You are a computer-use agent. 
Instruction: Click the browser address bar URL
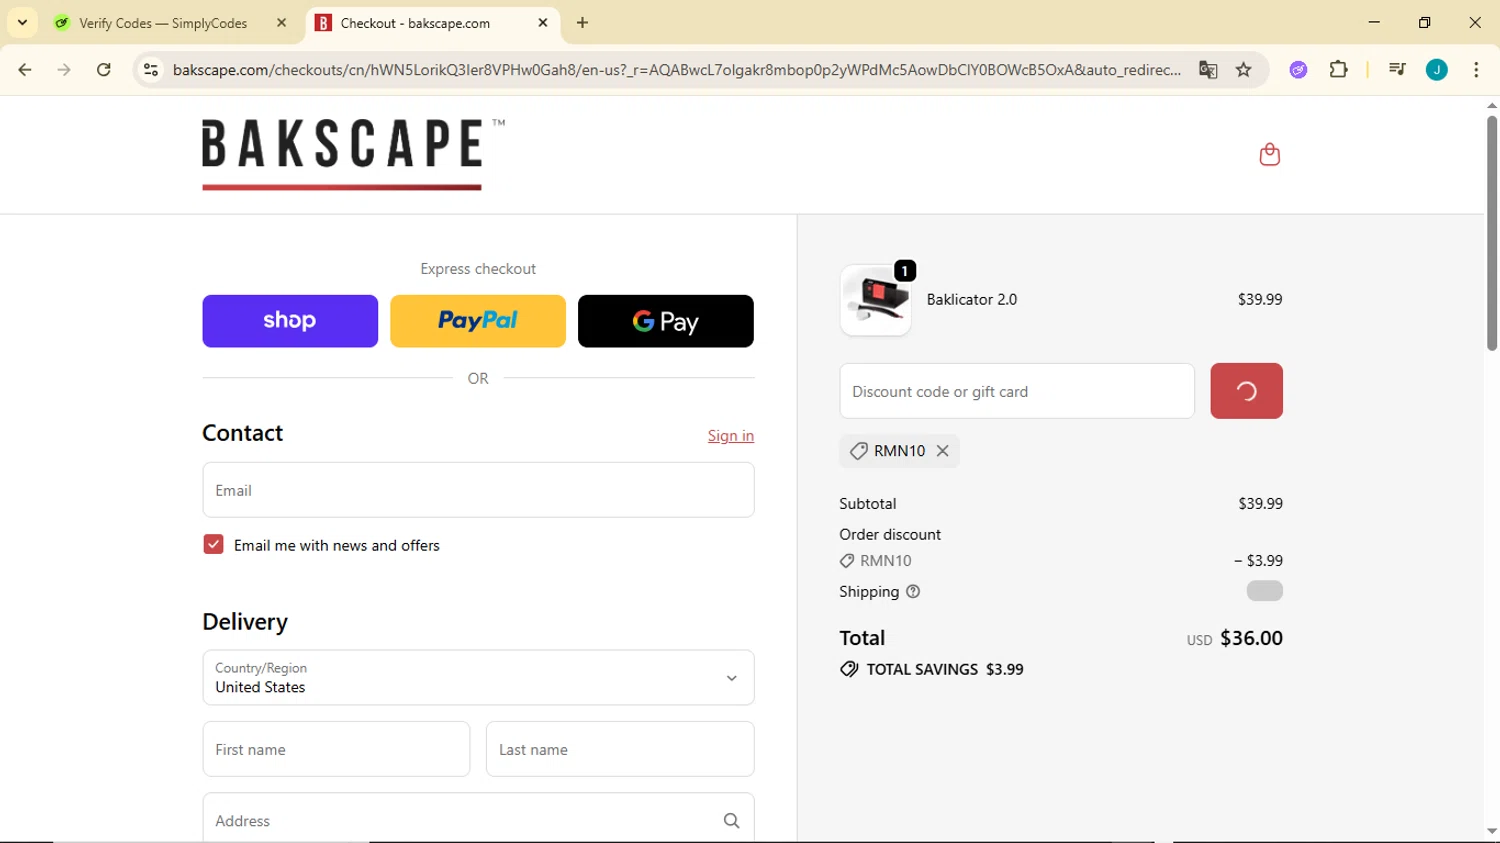676,70
